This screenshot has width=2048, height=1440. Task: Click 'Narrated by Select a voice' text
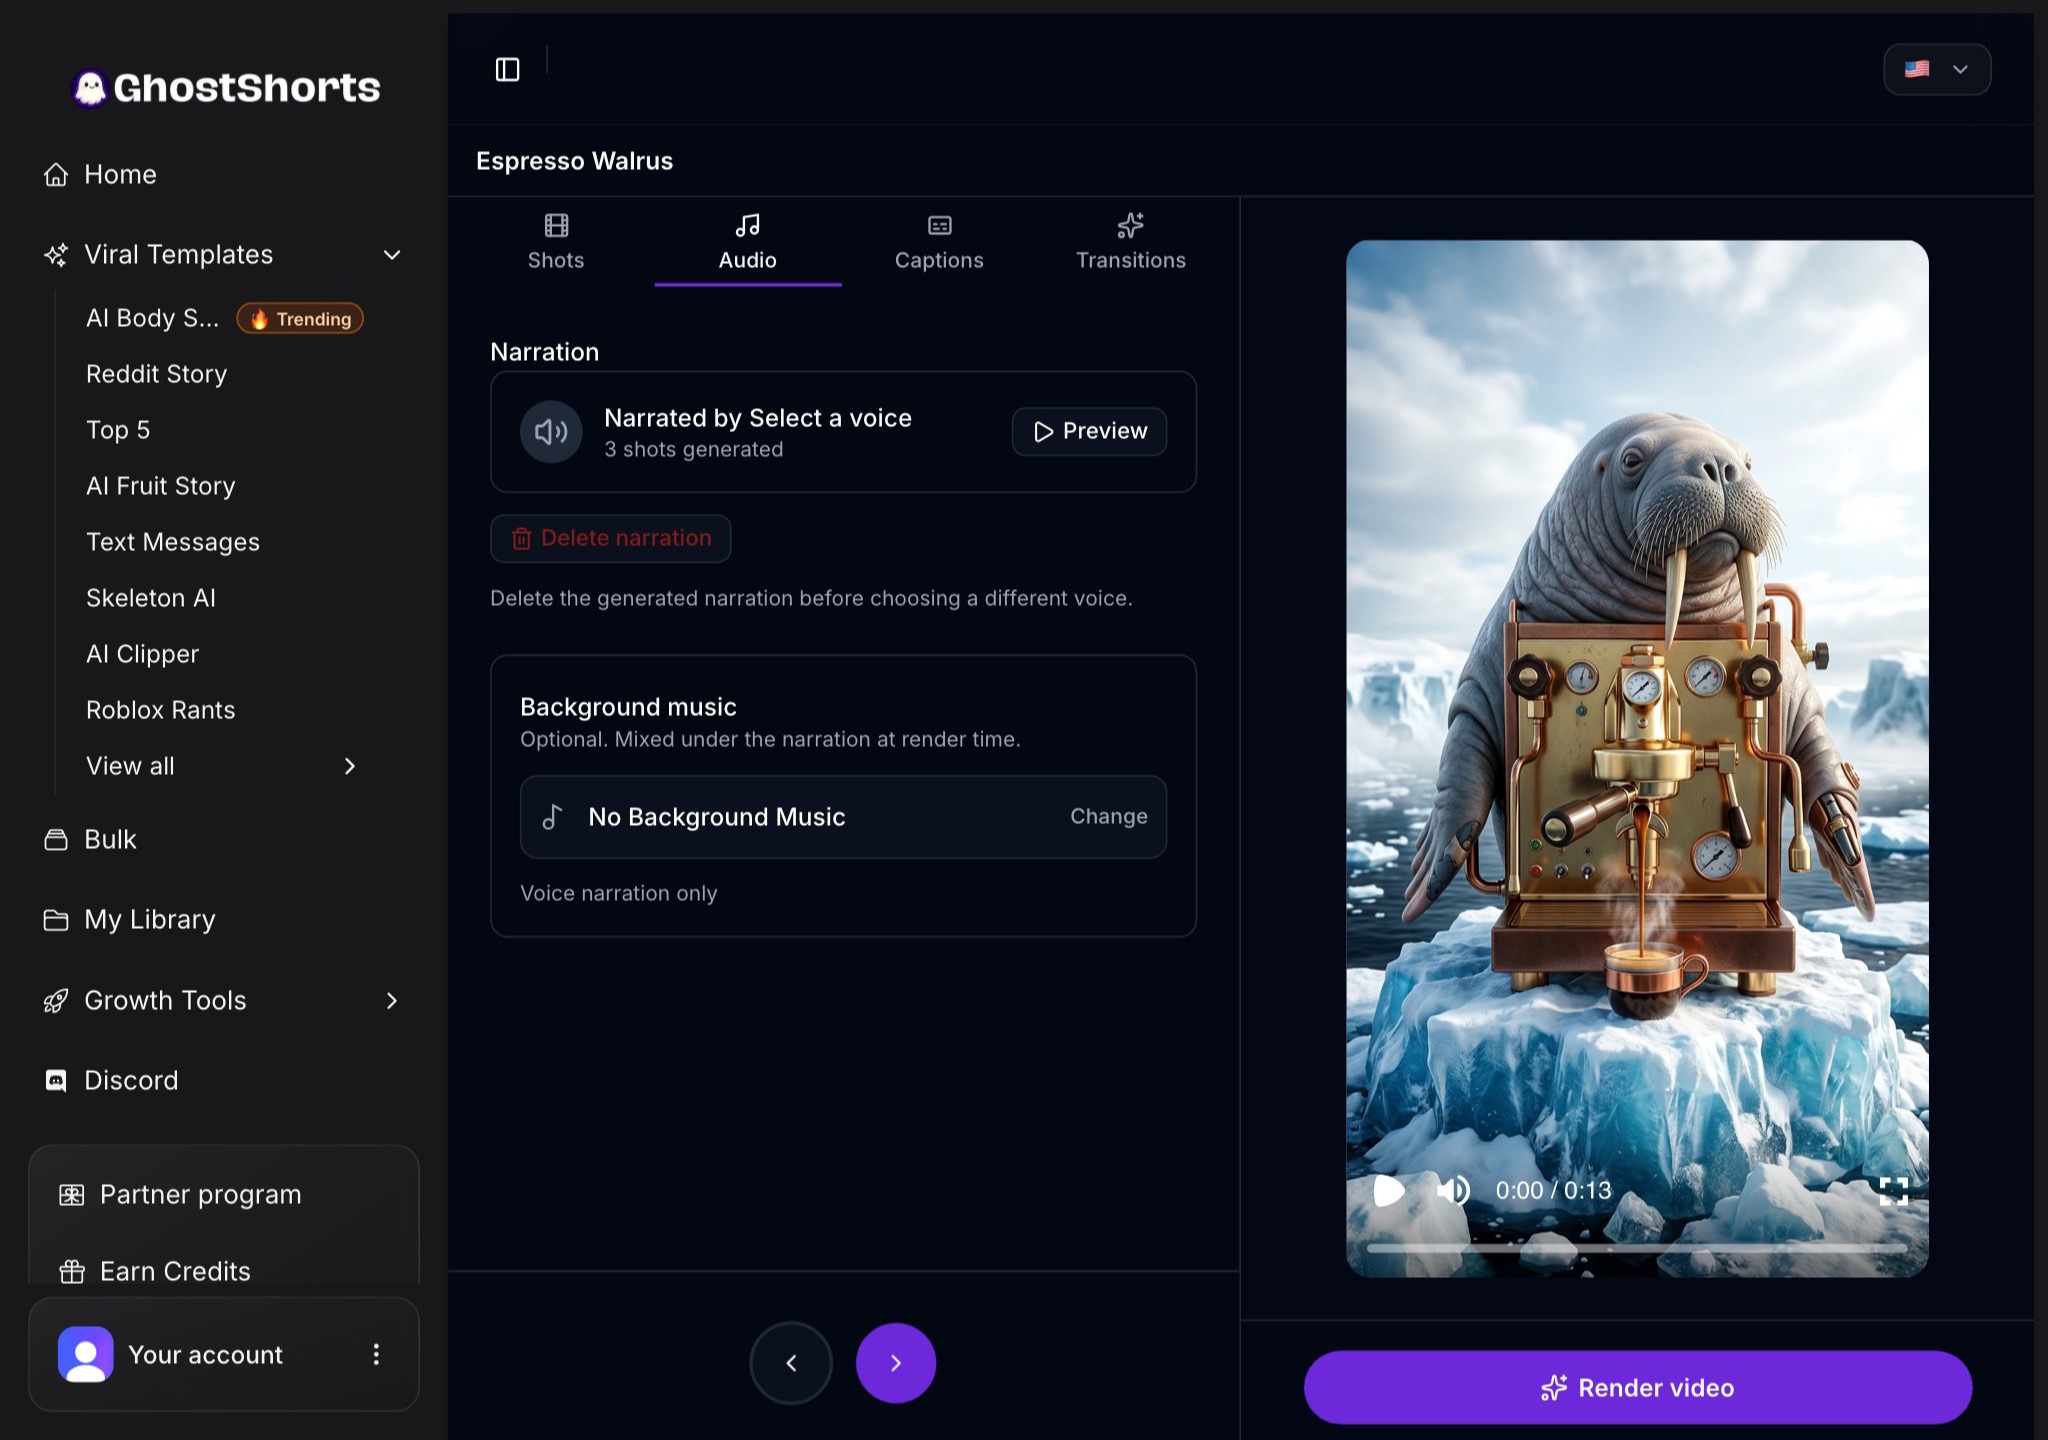point(758,418)
